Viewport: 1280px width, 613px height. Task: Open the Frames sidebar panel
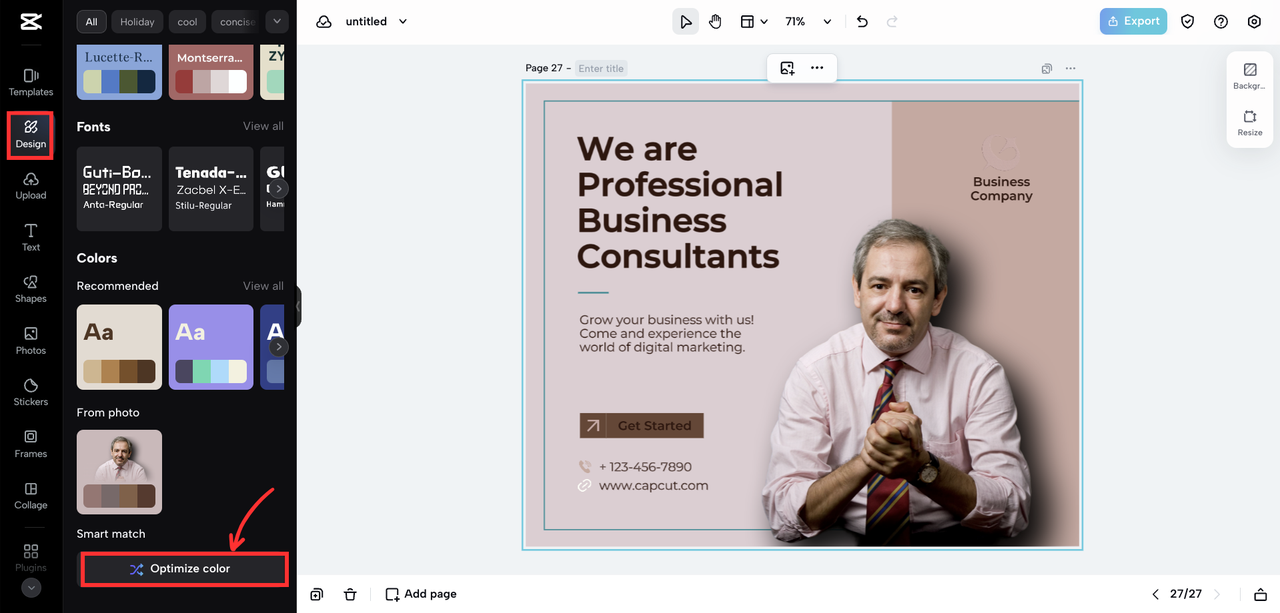click(31, 444)
